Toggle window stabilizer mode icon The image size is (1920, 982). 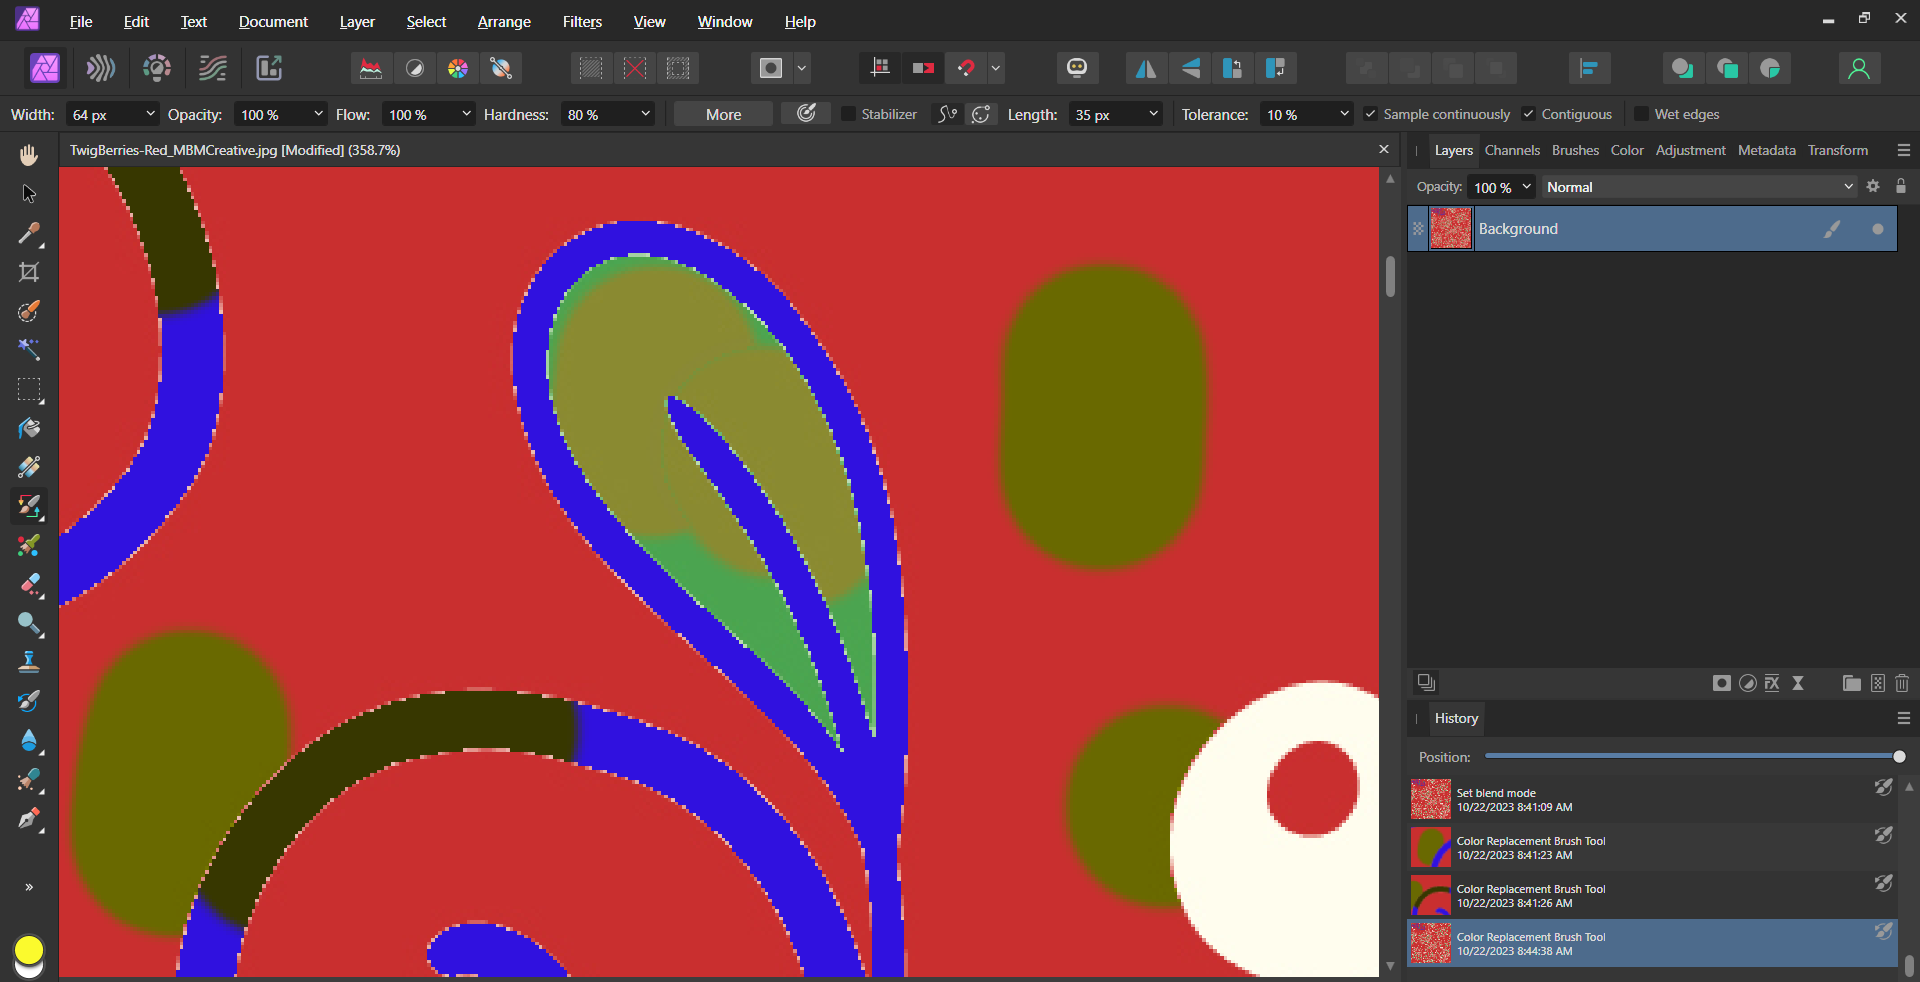pos(981,114)
